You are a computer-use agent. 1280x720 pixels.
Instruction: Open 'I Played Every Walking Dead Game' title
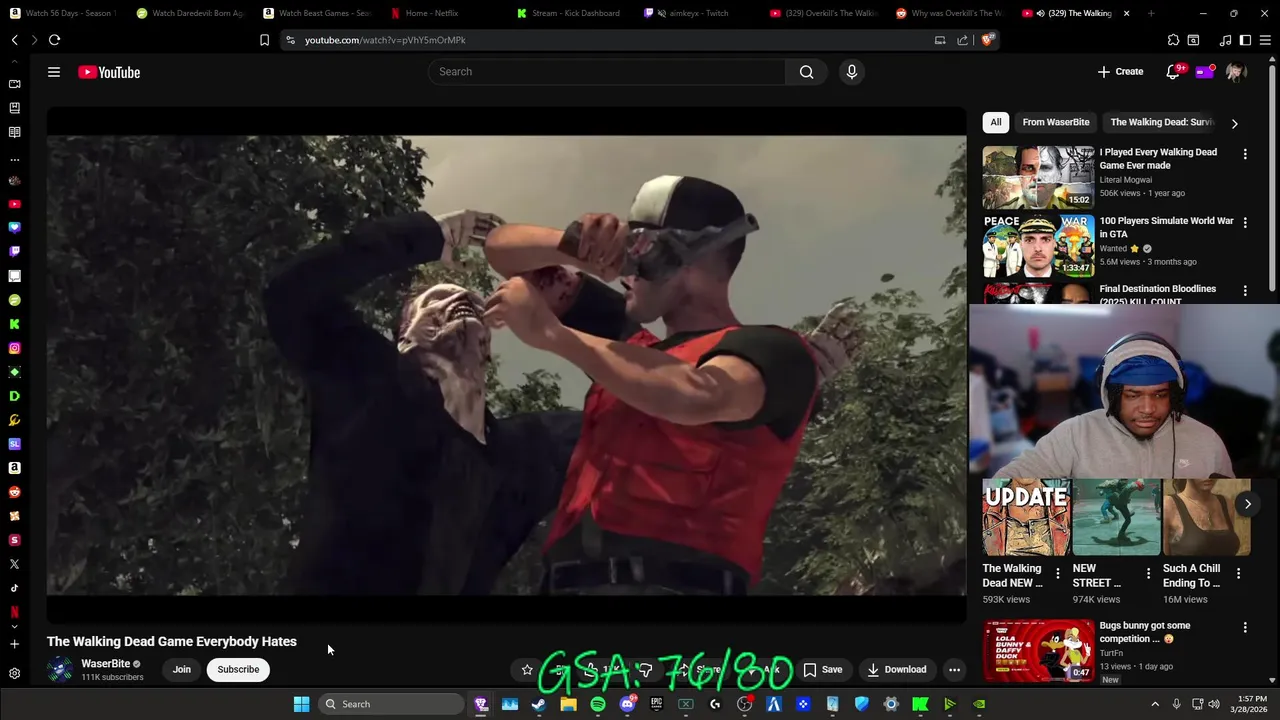click(1158, 159)
